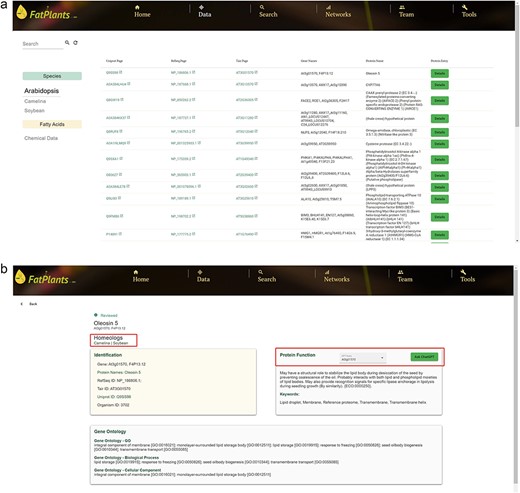This screenshot has width=520, height=493.
Task: Click the magnifier icon beside the sidebar search field
Action: click(67, 43)
